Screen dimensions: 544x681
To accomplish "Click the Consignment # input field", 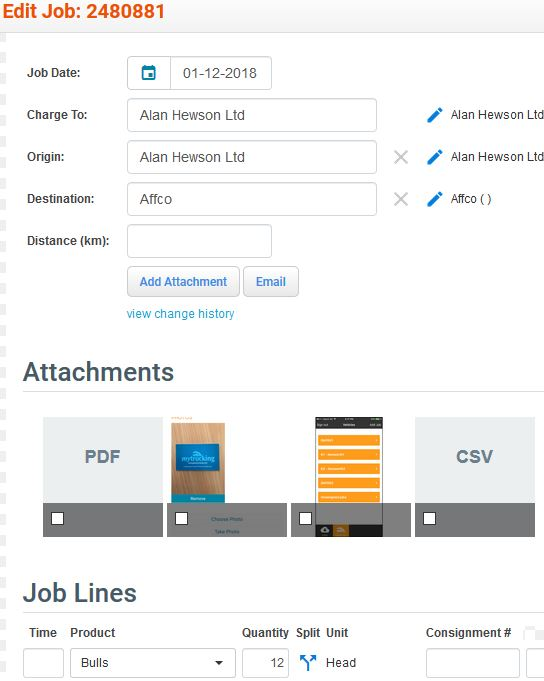I will point(473,663).
